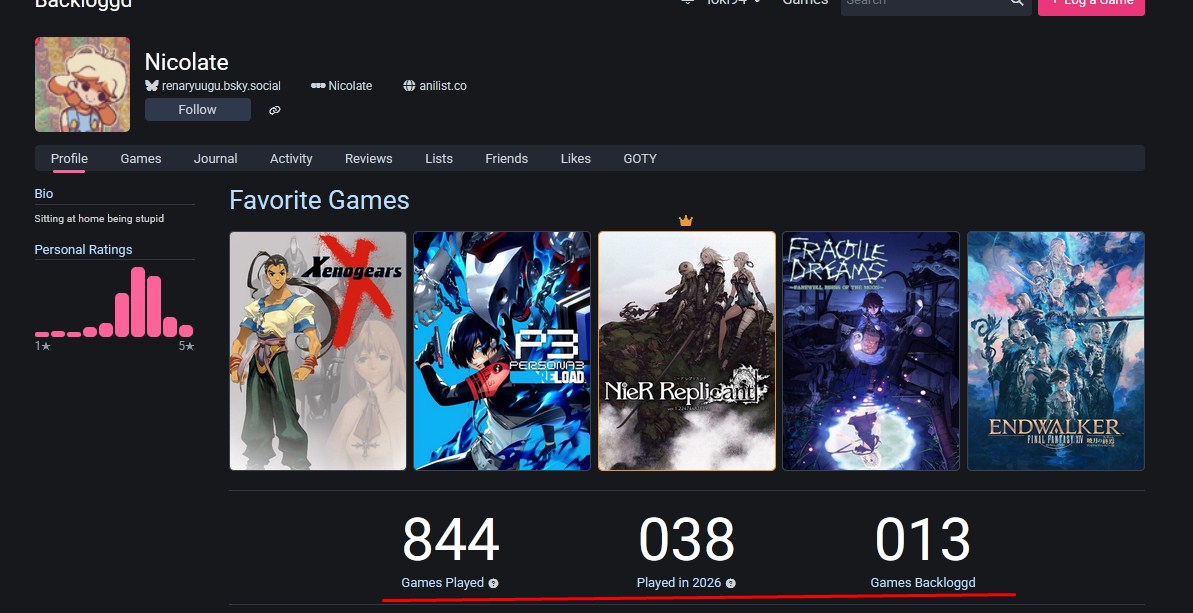Open the anilist.co link
1193x613 pixels.
point(443,86)
